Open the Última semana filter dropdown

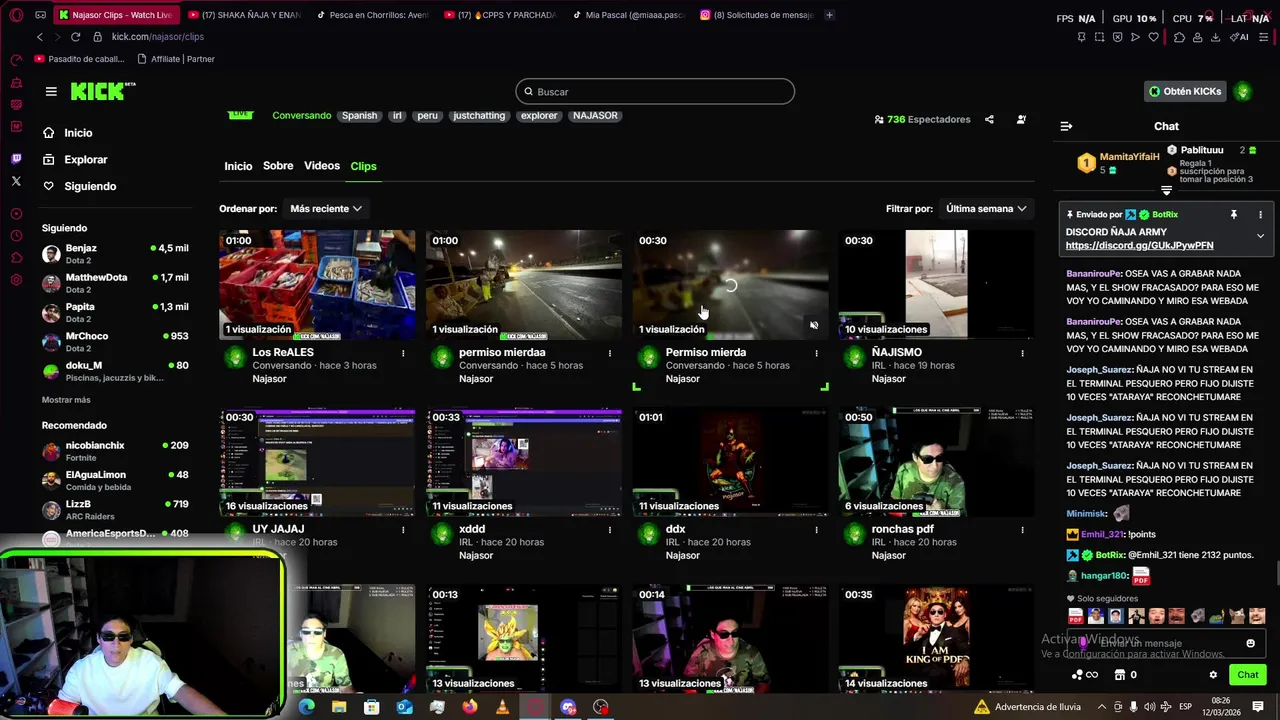[x=986, y=209]
